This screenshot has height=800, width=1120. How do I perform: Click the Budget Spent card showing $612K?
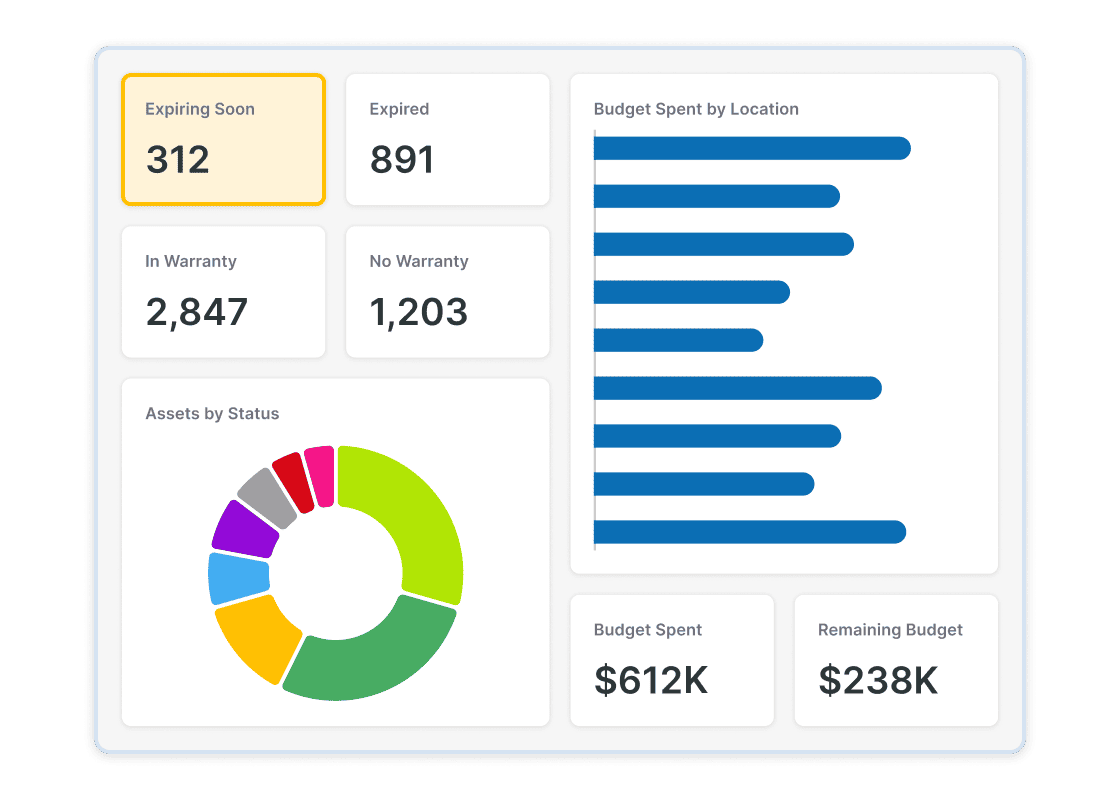tap(671, 659)
